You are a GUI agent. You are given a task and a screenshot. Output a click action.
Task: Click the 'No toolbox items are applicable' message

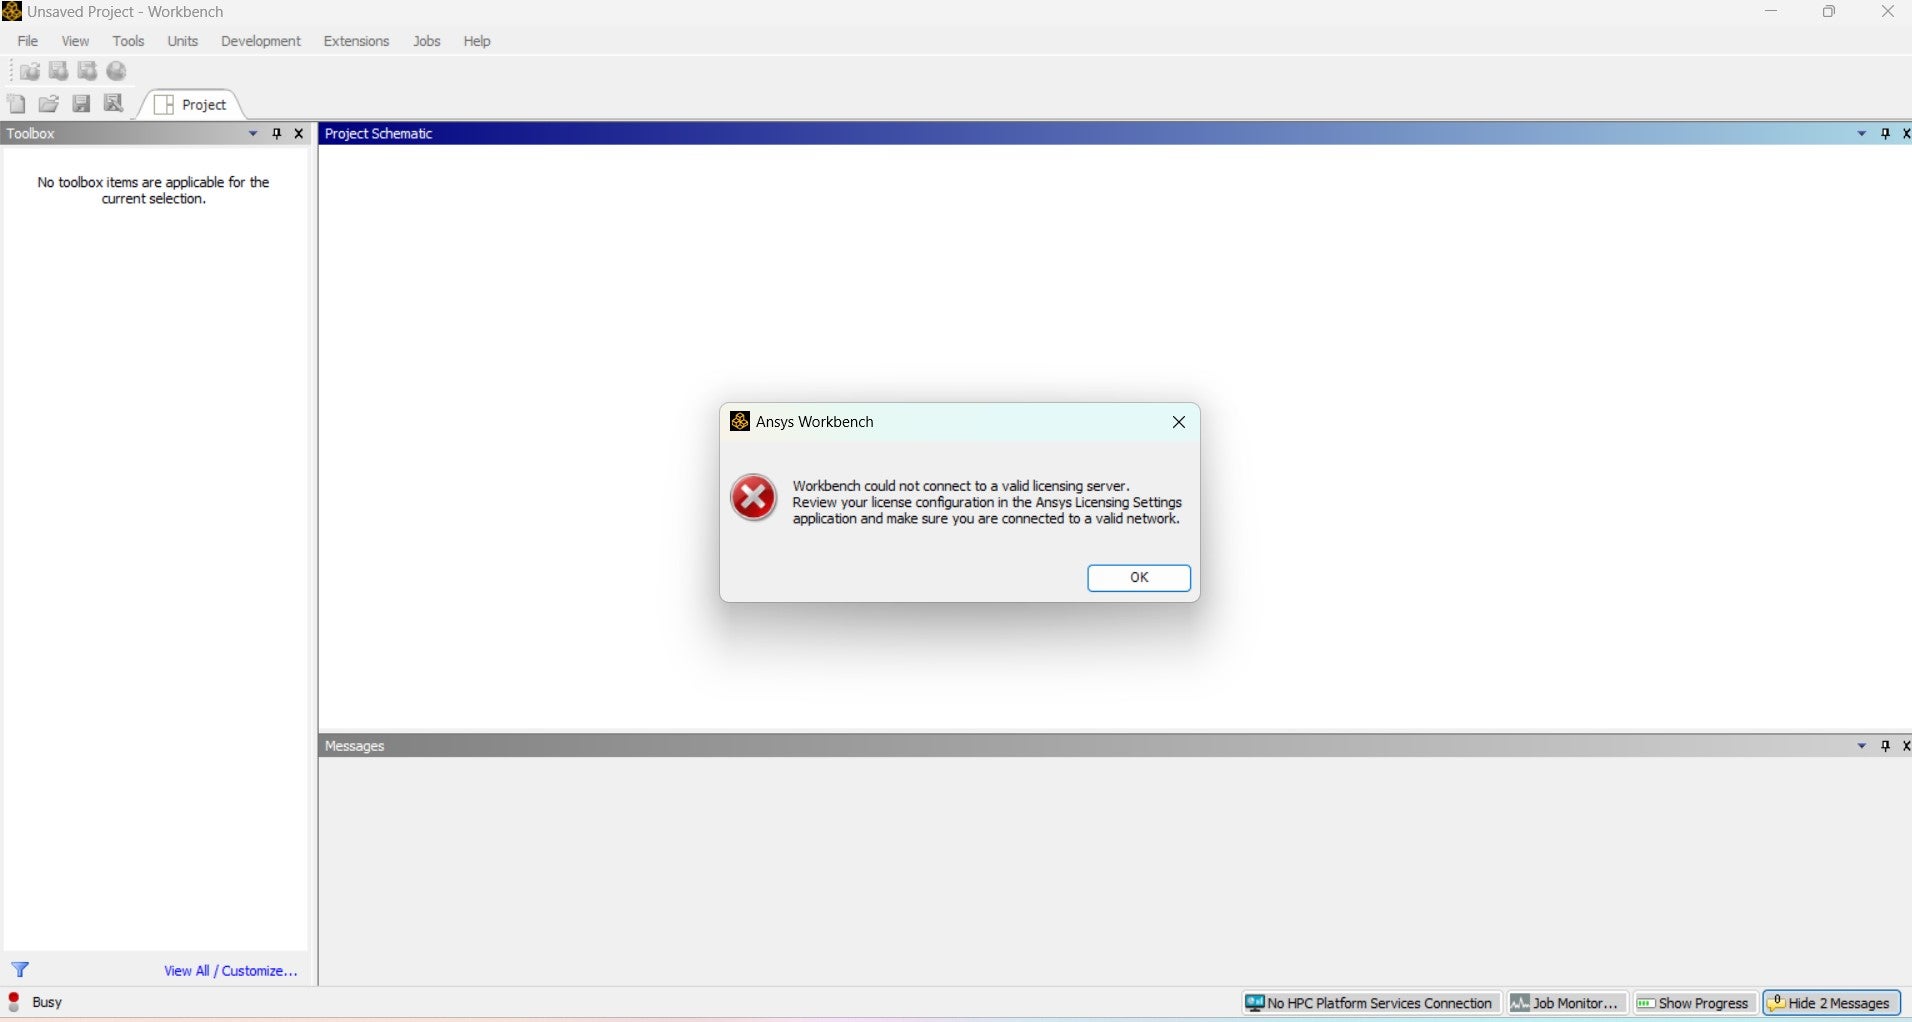153,190
